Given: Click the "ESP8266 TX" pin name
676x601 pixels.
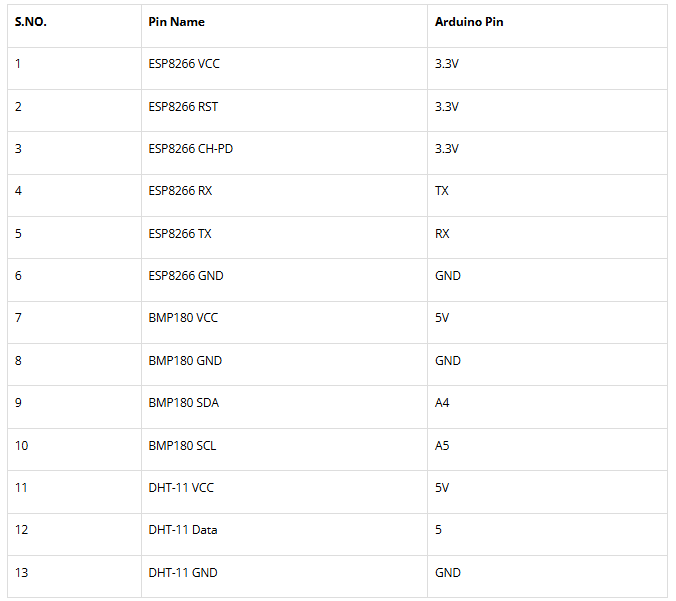Looking at the screenshot, I should [x=180, y=234].
